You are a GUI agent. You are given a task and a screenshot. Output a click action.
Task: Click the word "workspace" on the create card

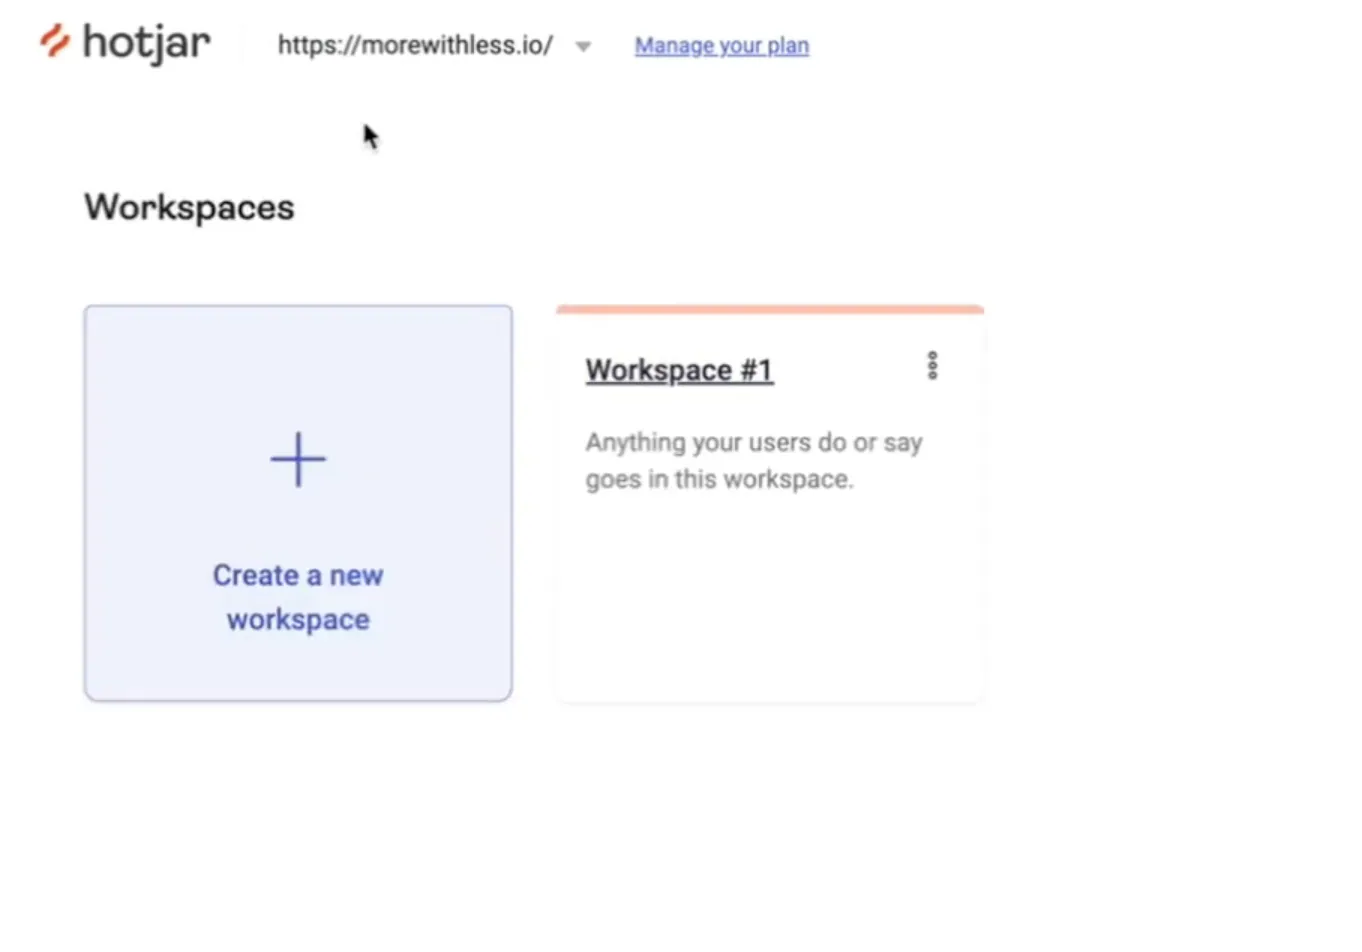click(x=298, y=620)
